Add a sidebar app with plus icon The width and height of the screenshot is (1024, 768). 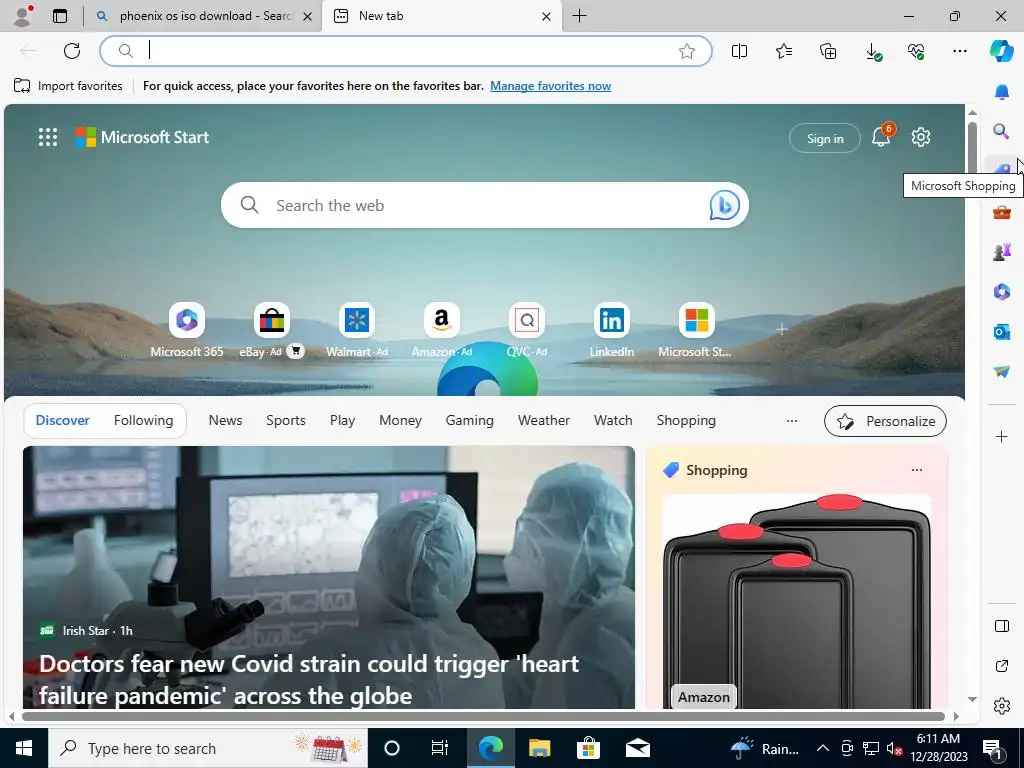(x=1002, y=436)
